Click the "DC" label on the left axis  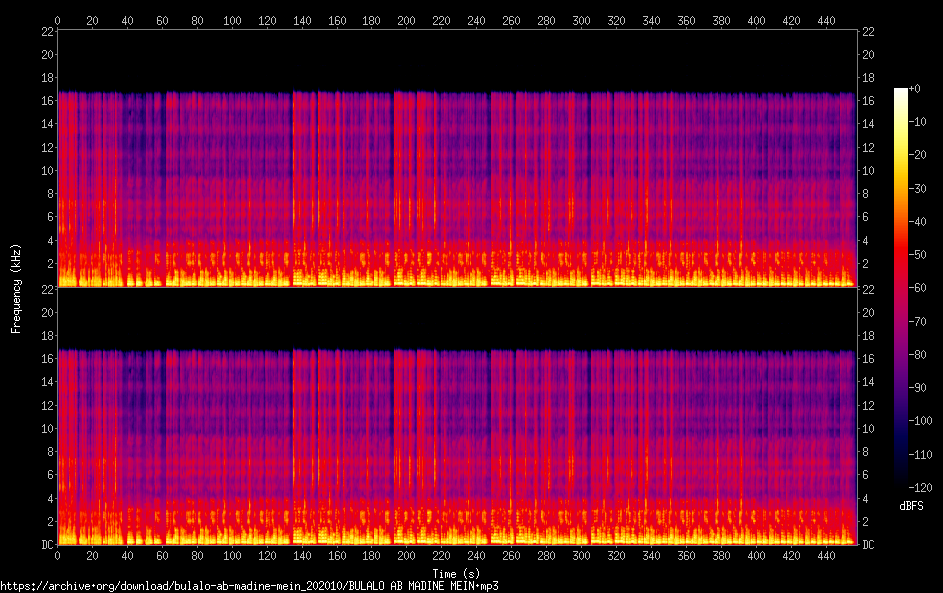(48, 544)
